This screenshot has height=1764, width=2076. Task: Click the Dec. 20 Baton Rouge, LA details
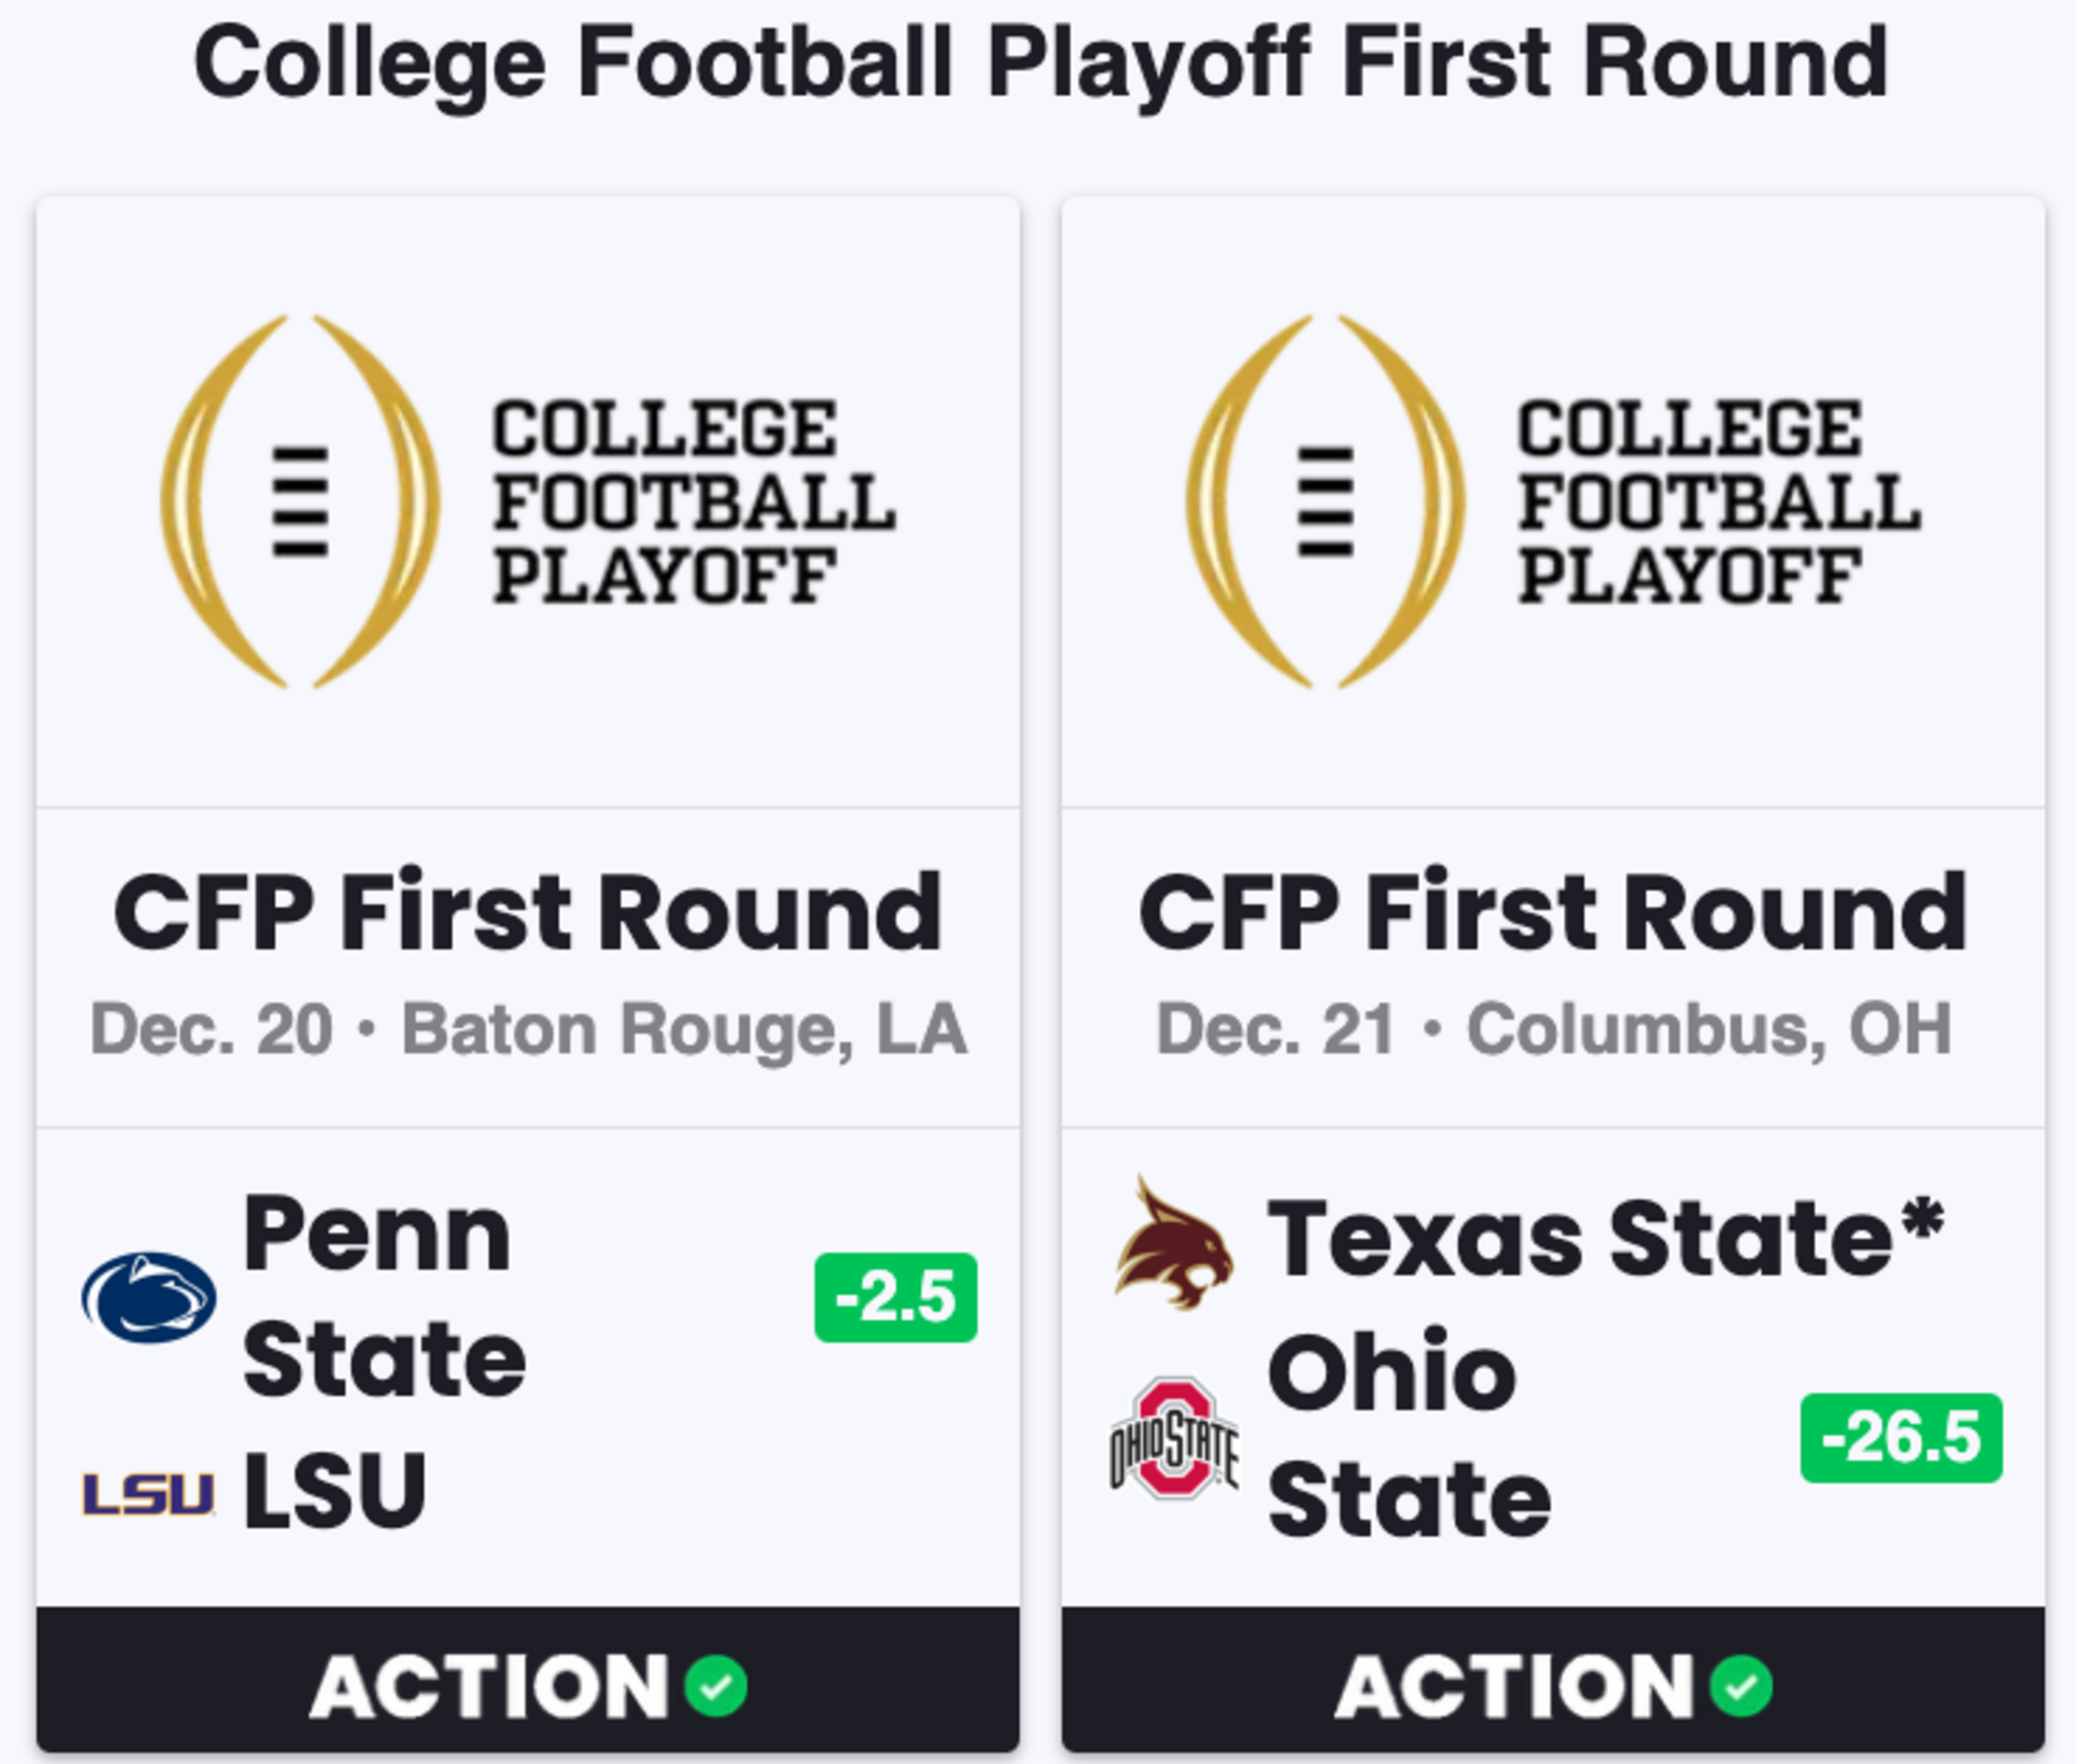[x=528, y=1029]
